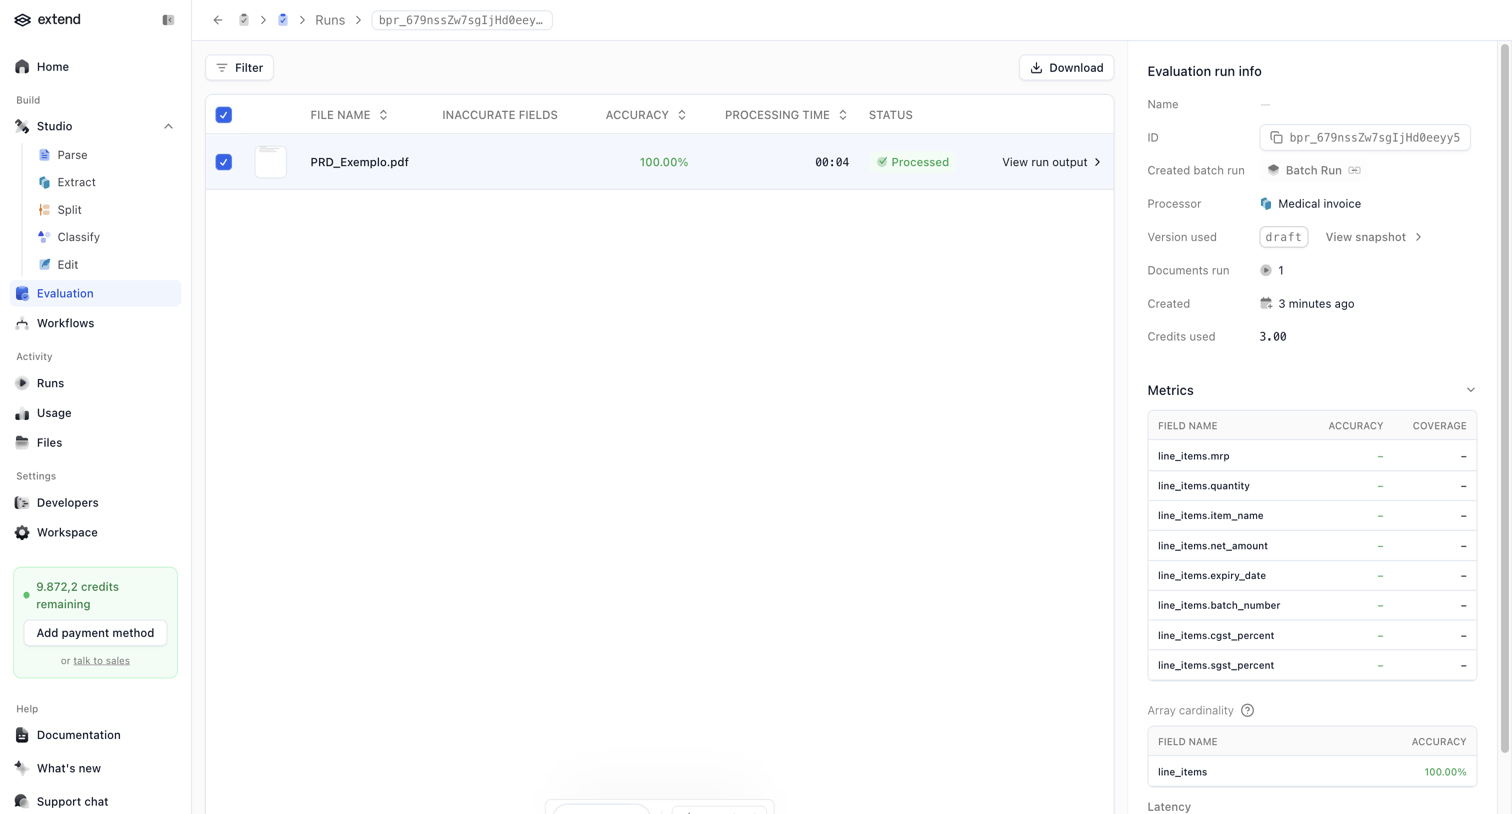Open the Filter options
Screen dimensions: 1512x814
click(x=240, y=68)
